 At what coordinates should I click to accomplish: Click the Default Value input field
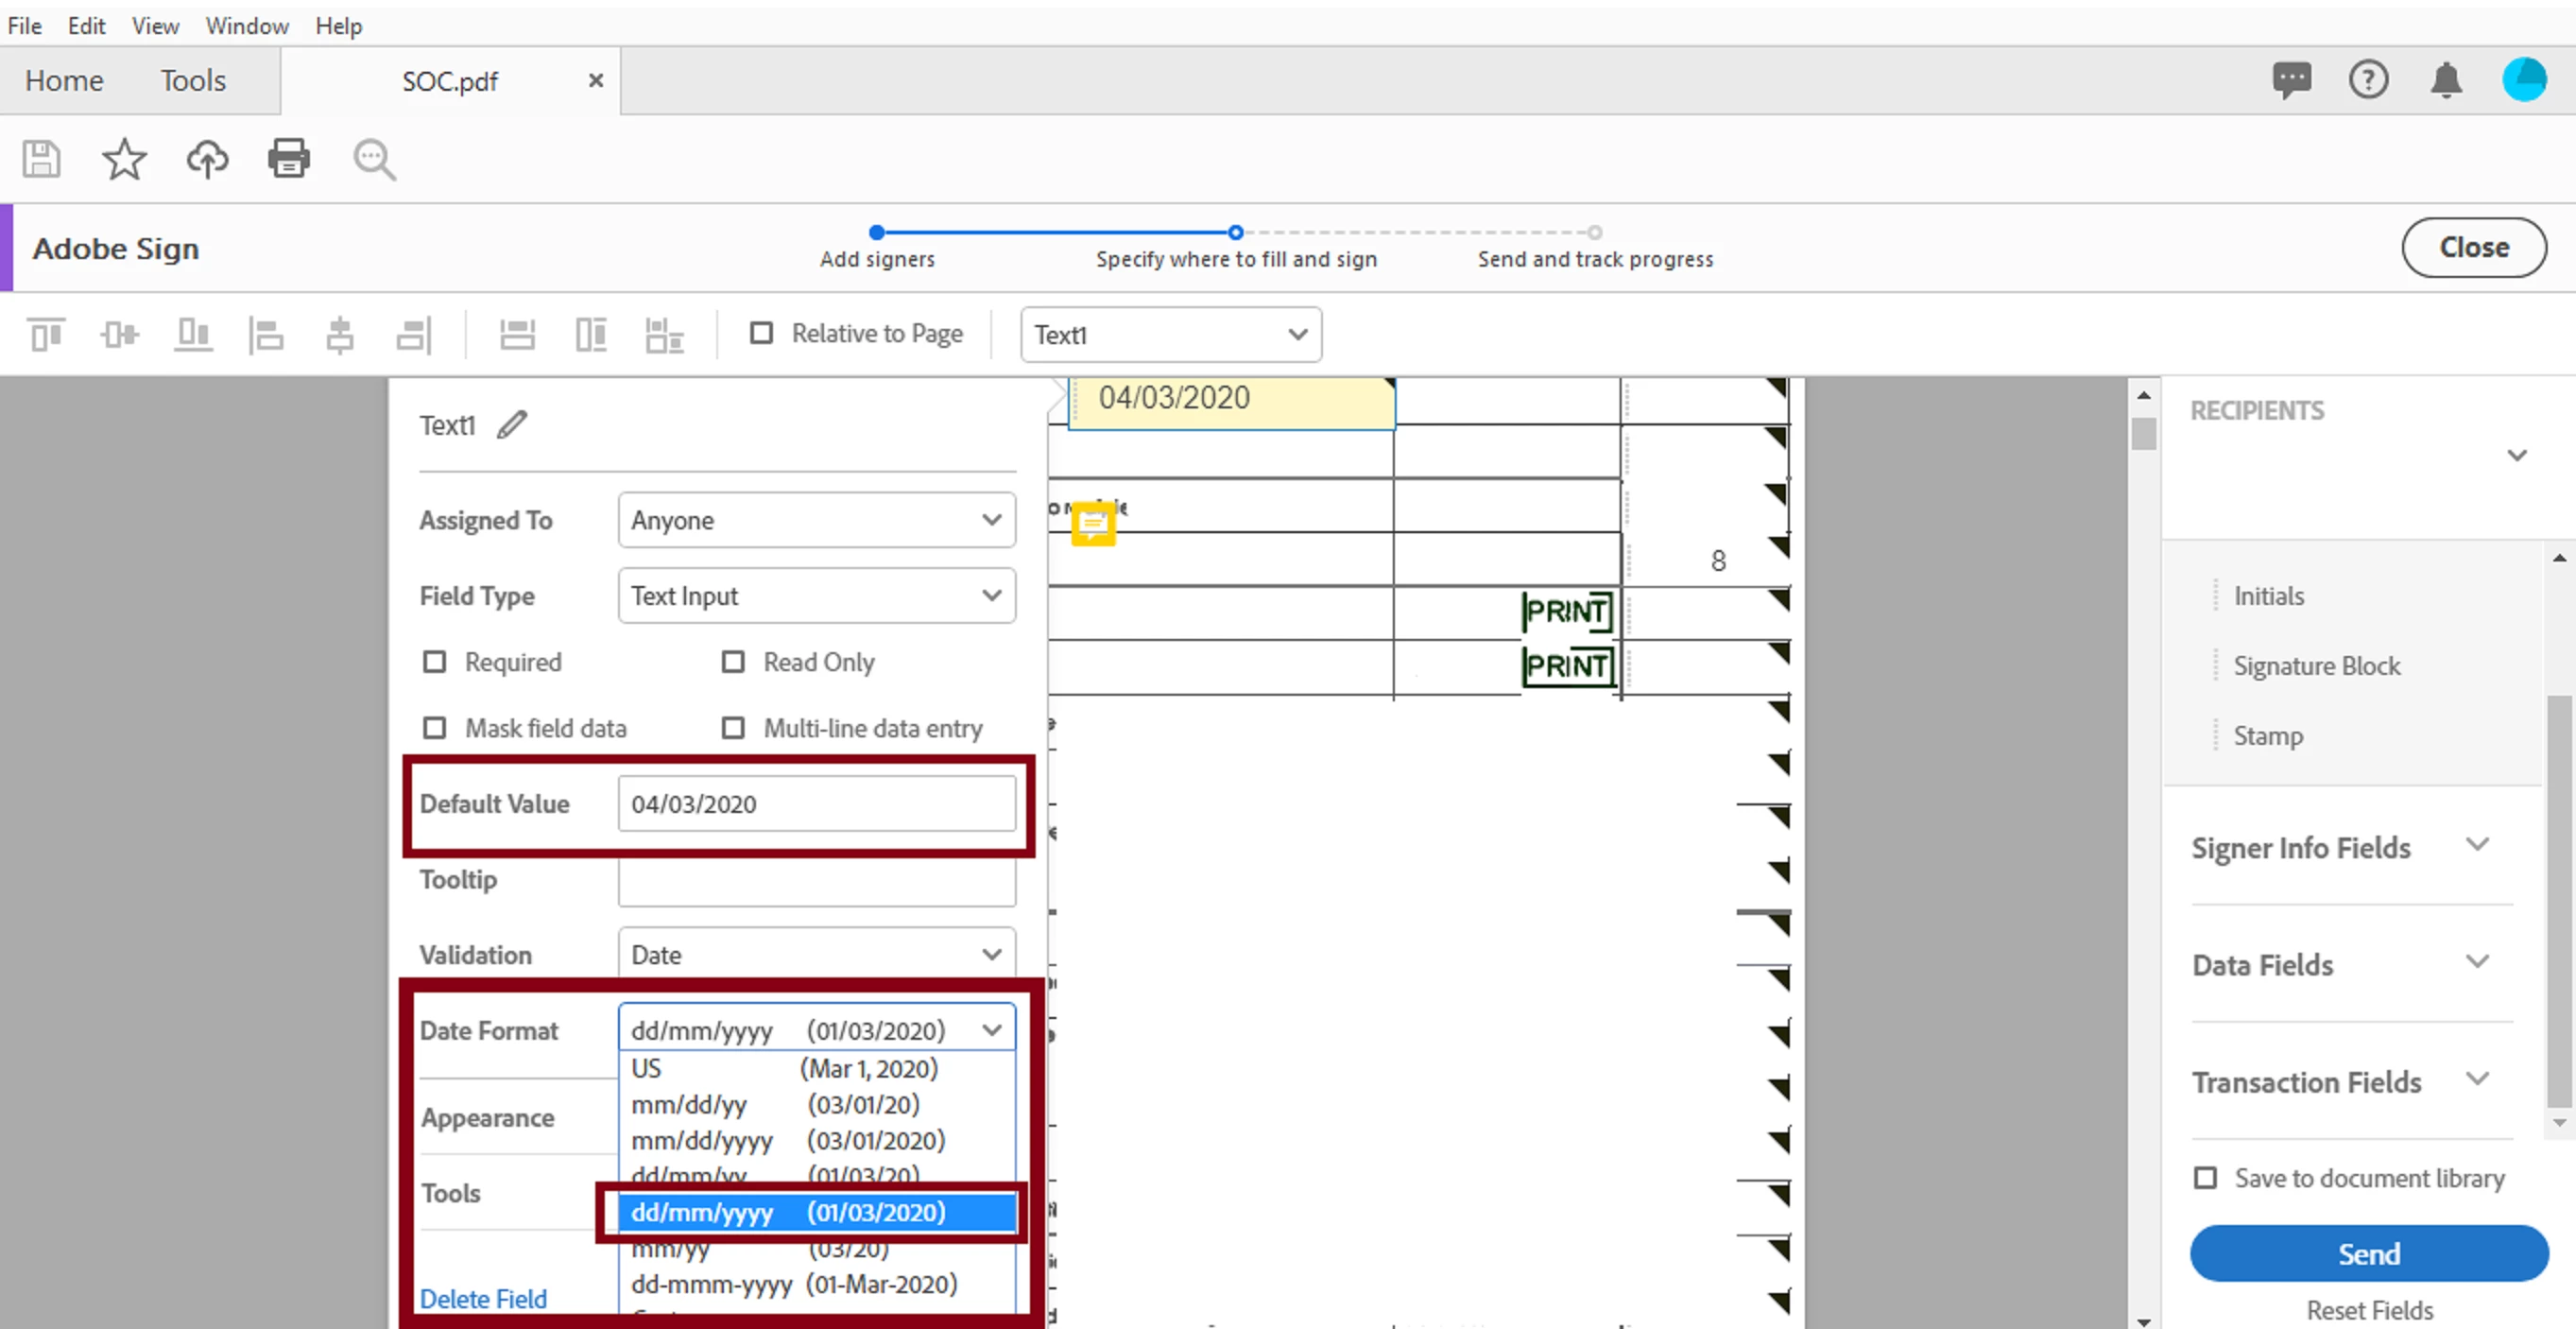pyautogui.click(x=816, y=804)
